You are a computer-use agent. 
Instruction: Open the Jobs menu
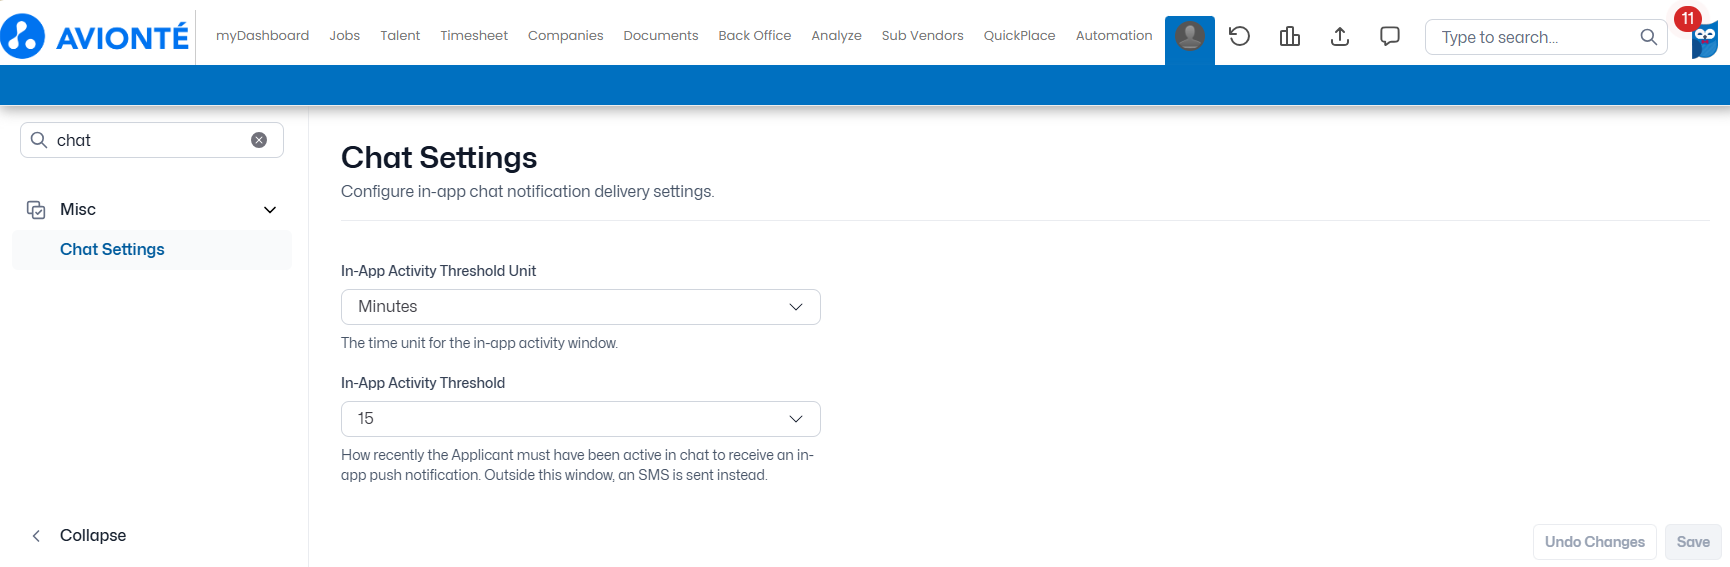tap(345, 36)
